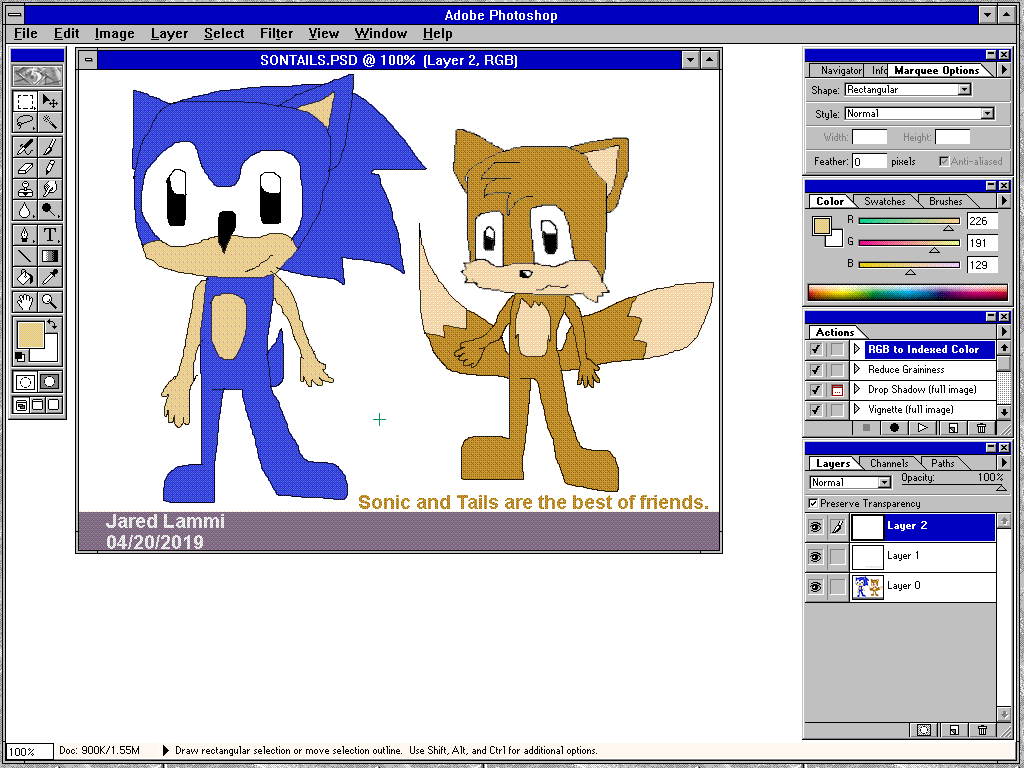Select the Type tool
This screenshot has width=1024, height=768.
click(x=50, y=234)
